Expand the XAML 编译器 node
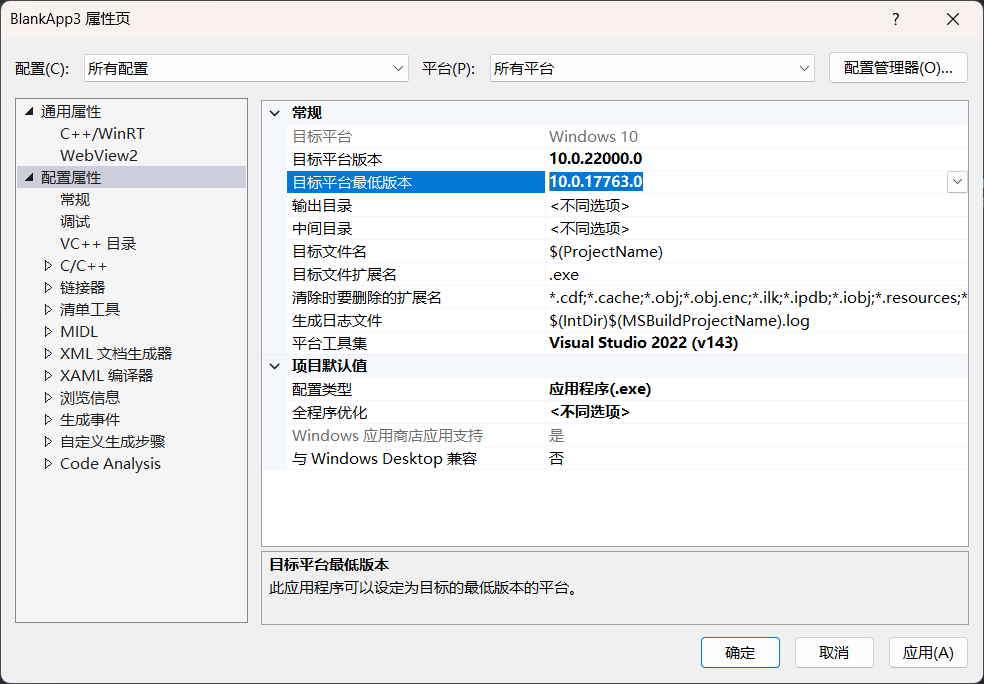Image resolution: width=984 pixels, height=684 pixels. pos(48,376)
